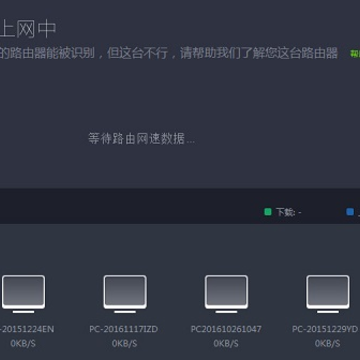
Task: Click the router not recognized description sentence
Action: (x=169, y=53)
